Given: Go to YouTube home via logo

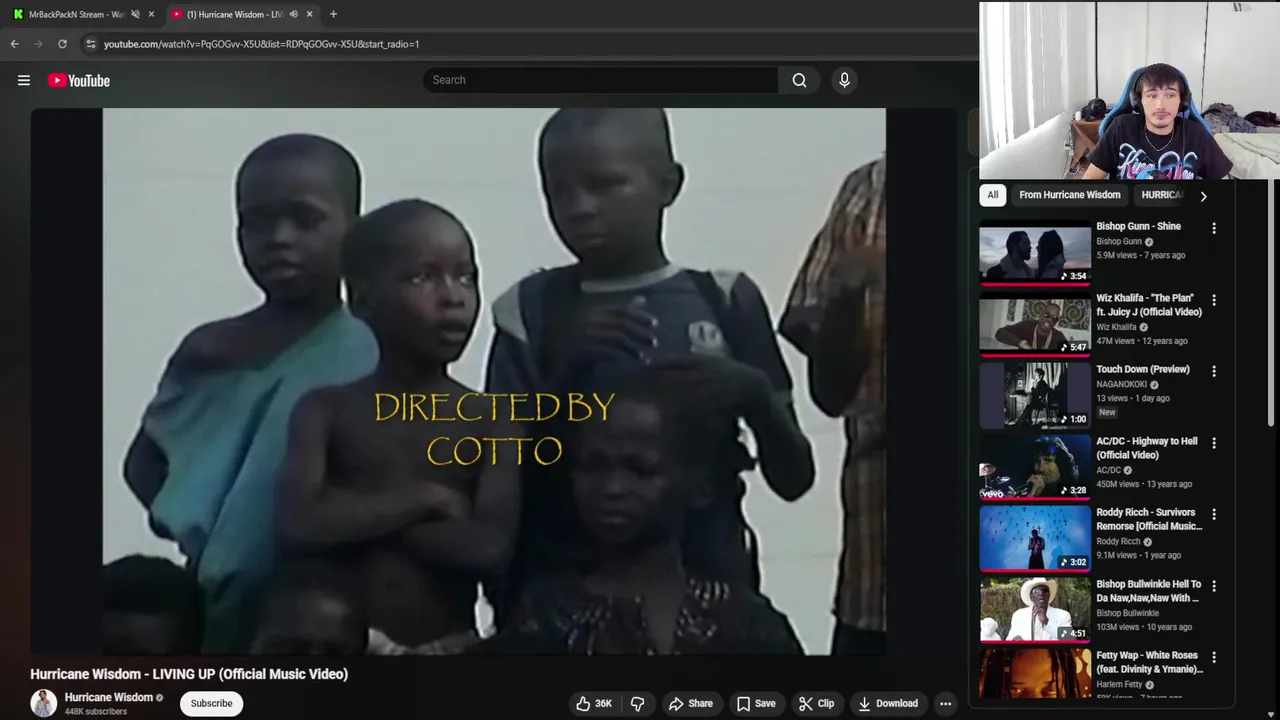Looking at the screenshot, I should (x=79, y=81).
